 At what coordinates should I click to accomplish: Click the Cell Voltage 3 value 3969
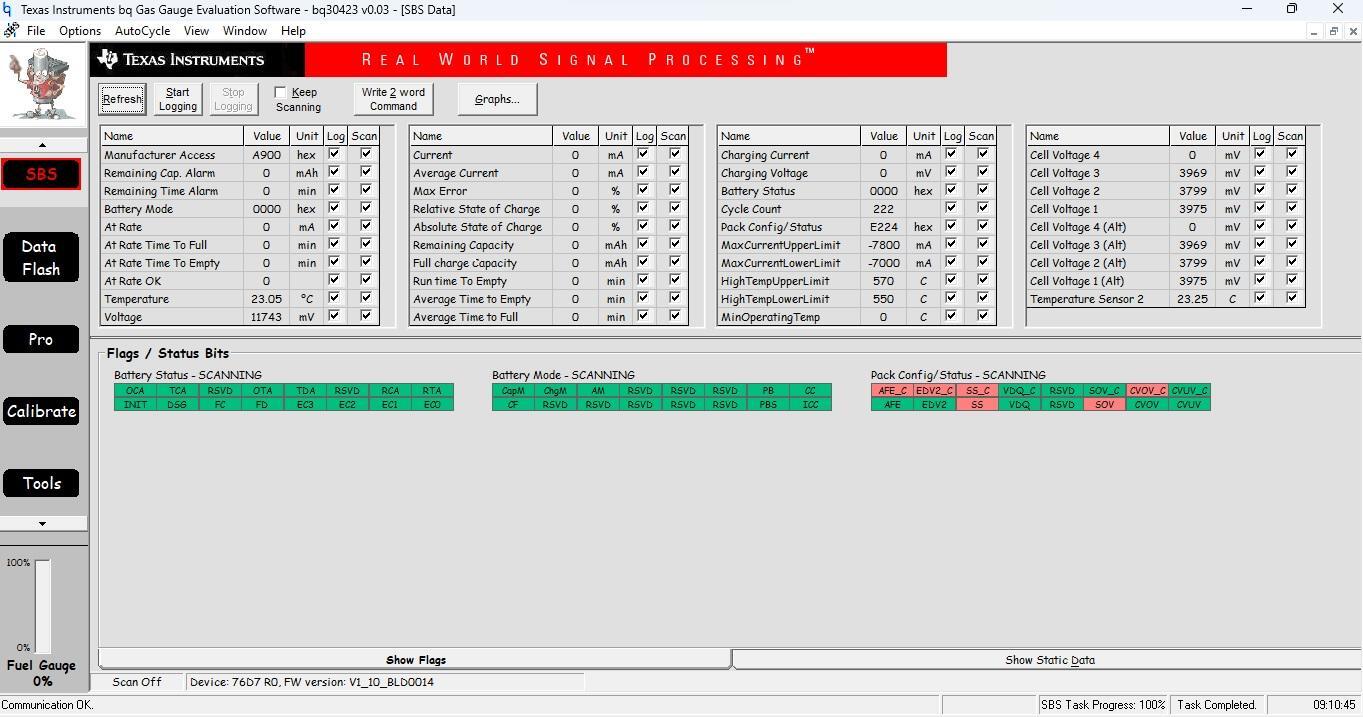tap(1192, 173)
